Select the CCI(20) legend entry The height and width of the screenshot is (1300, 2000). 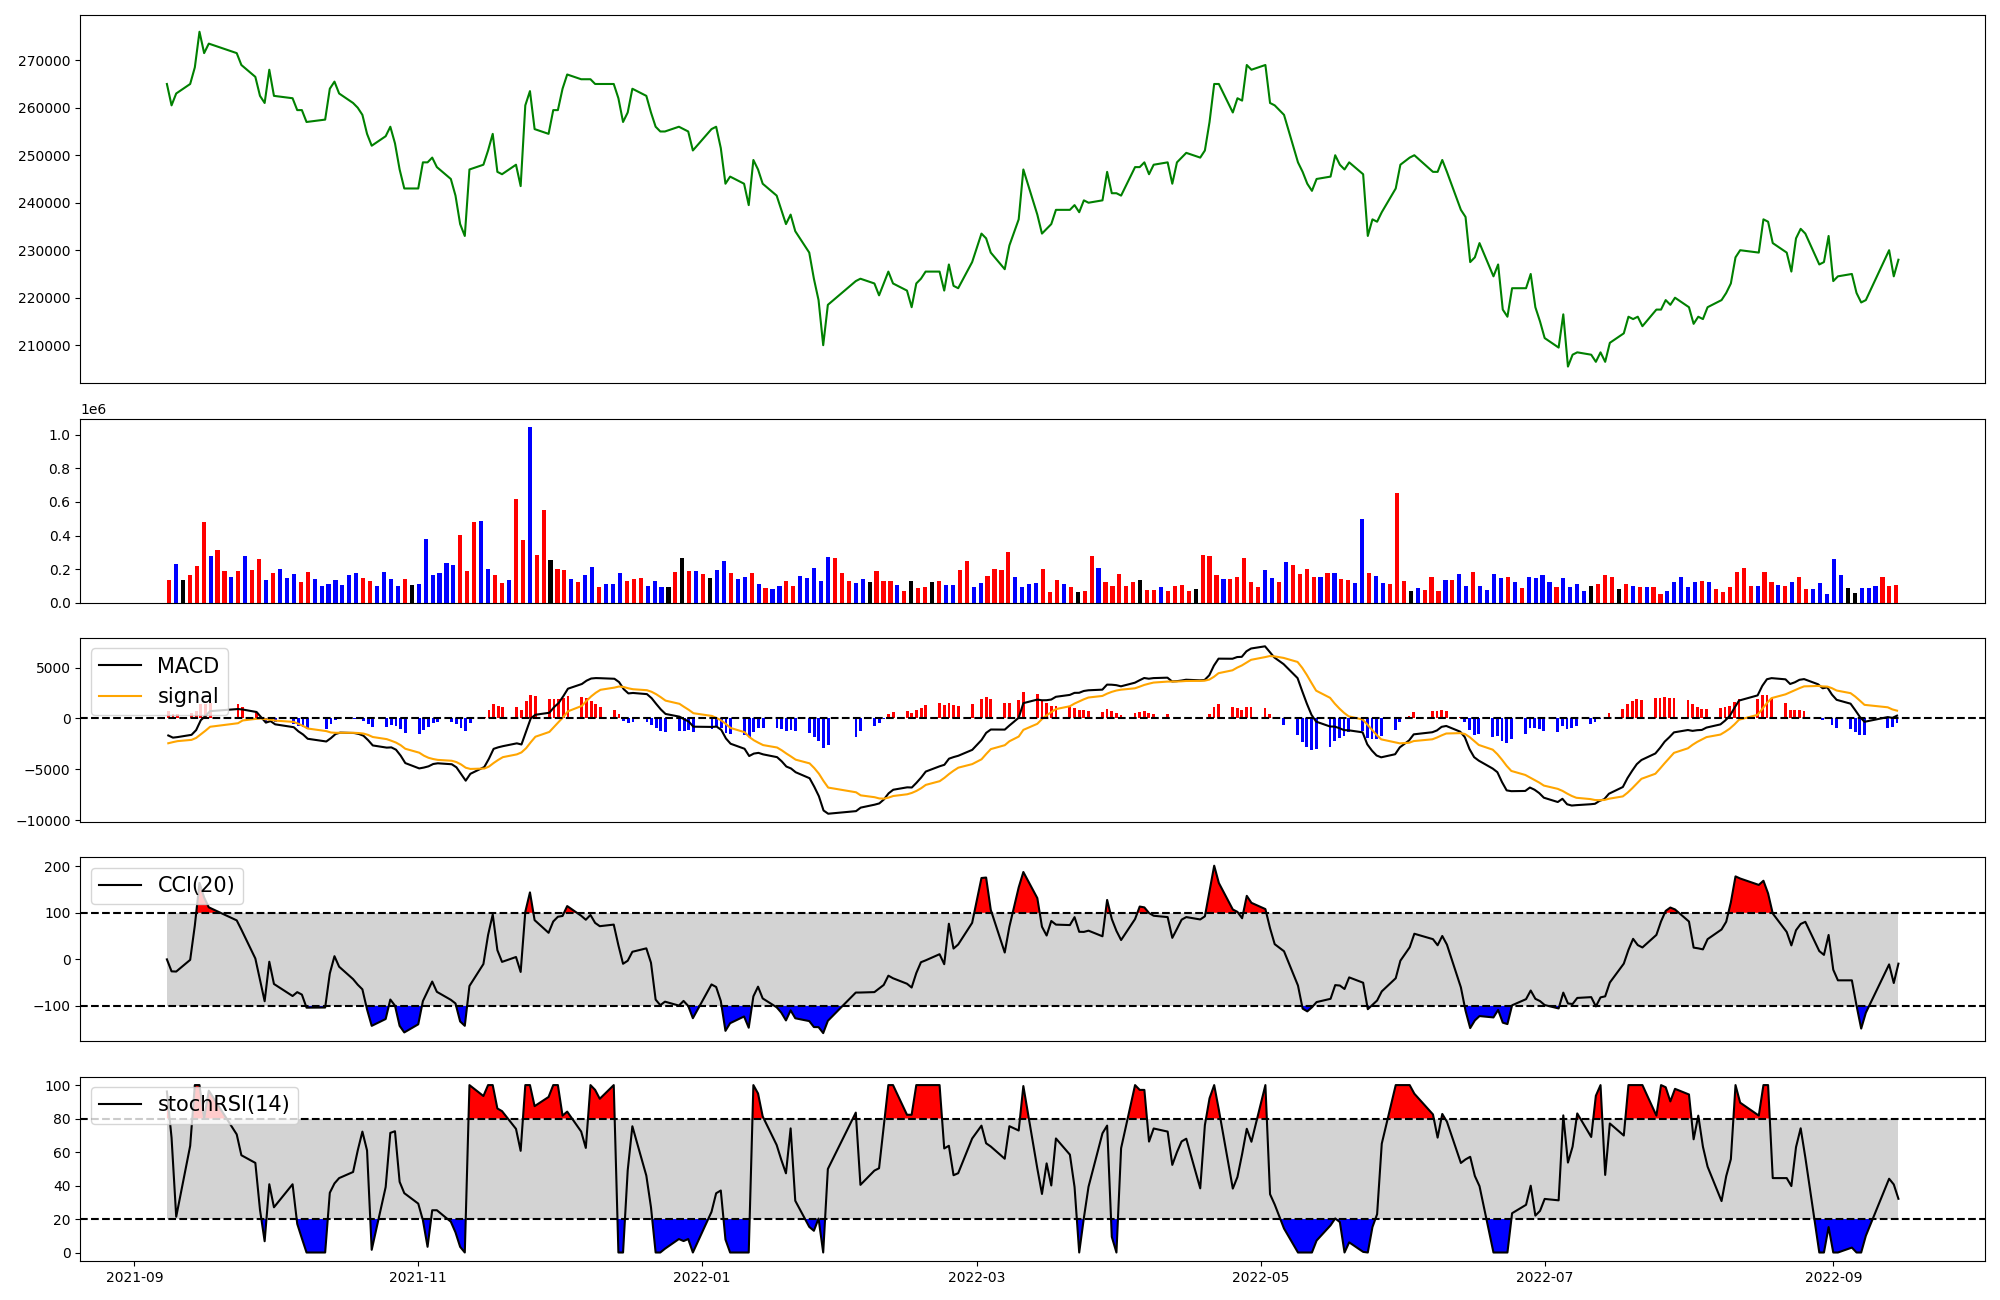pos(195,885)
